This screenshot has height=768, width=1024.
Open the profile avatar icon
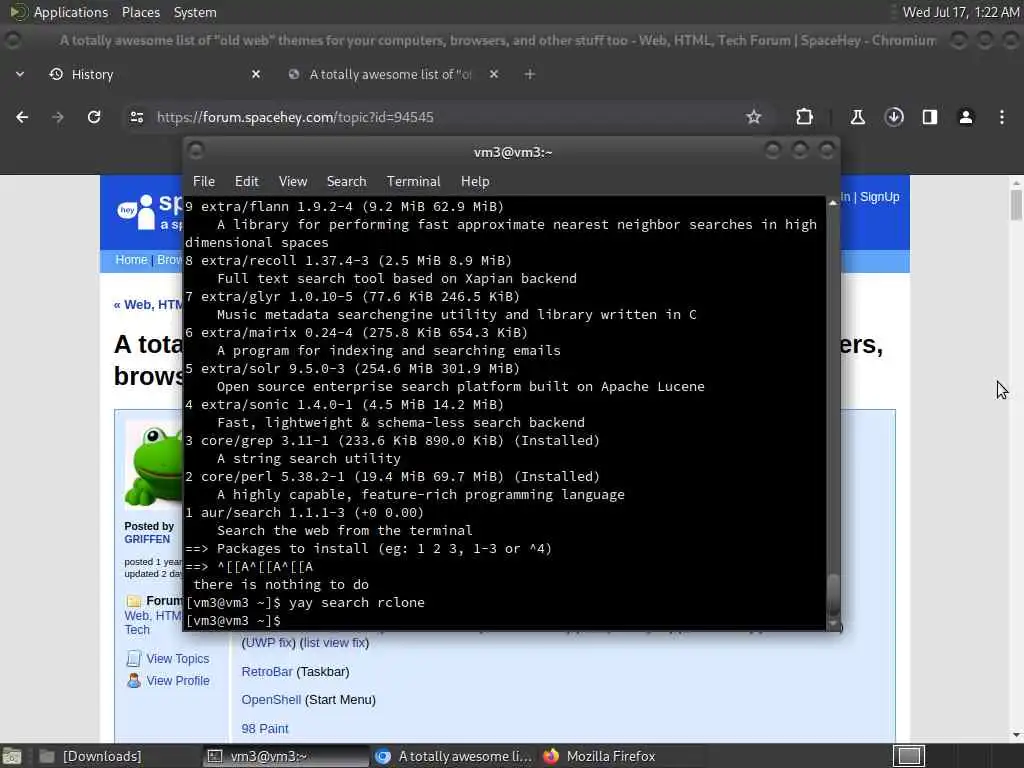[966, 117]
